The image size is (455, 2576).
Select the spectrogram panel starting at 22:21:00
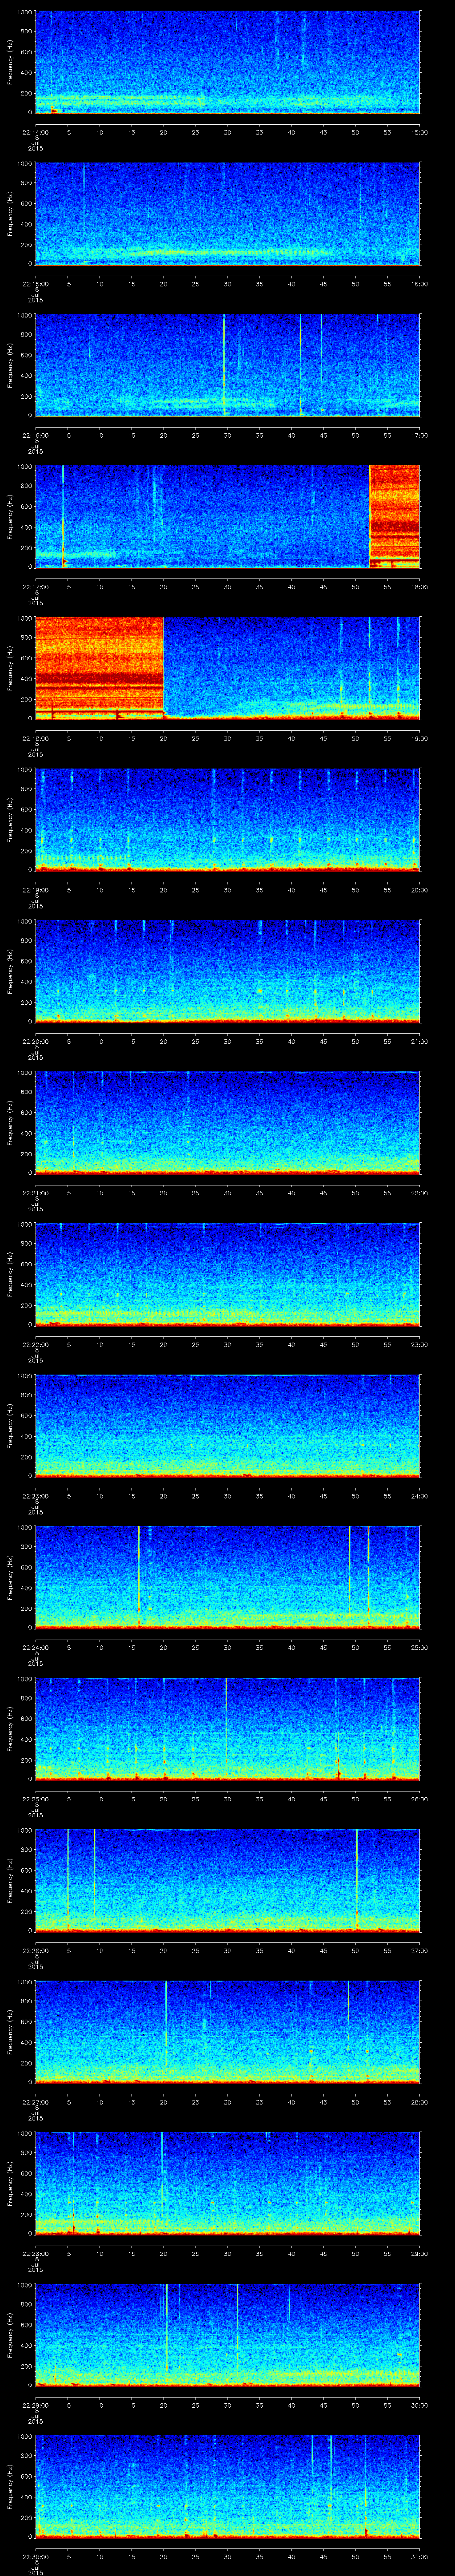click(x=227, y=1123)
